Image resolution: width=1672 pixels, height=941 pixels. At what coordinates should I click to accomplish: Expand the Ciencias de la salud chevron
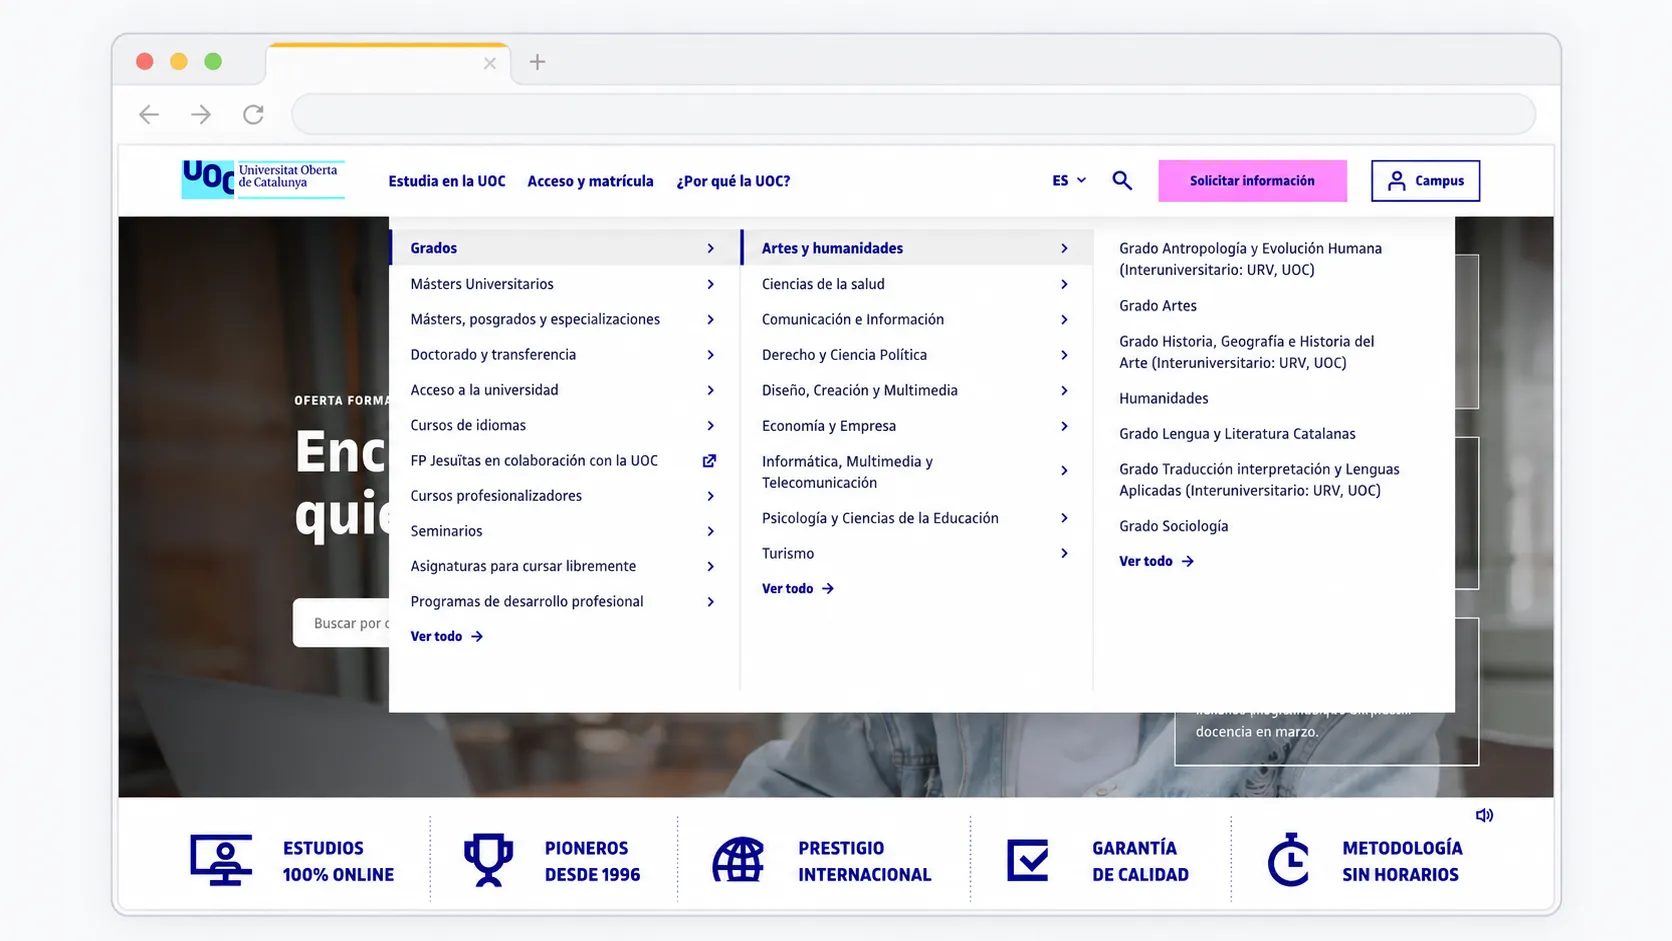pyautogui.click(x=1064, y=284)
